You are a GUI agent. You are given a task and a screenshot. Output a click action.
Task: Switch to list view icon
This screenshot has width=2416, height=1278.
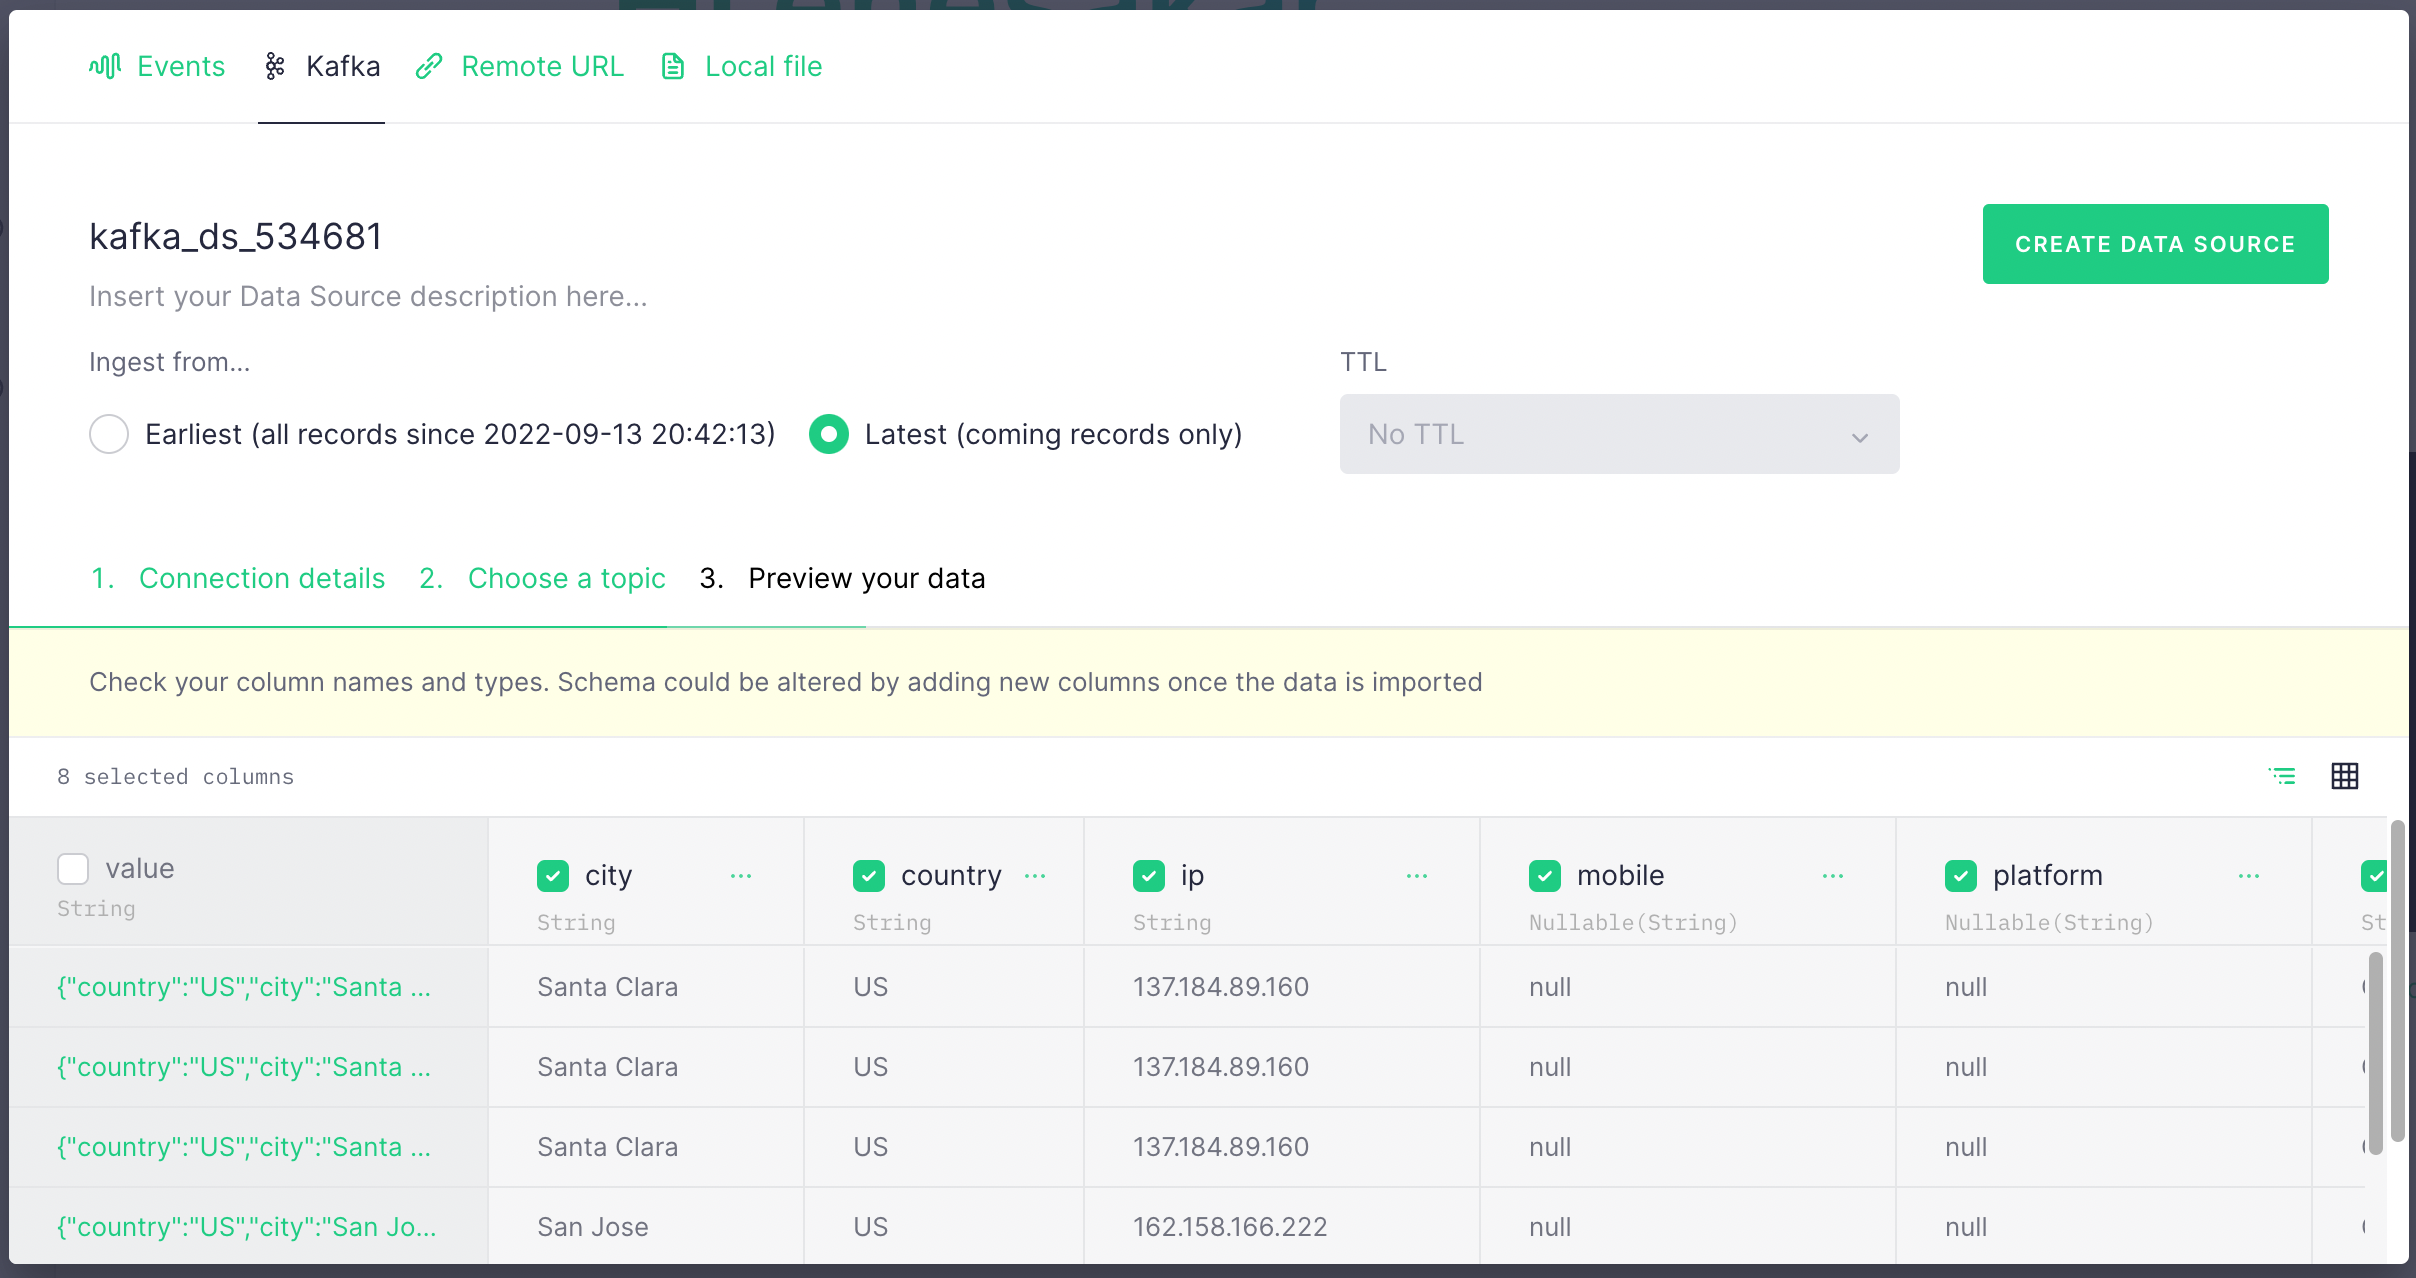(x=2282, y=776)
